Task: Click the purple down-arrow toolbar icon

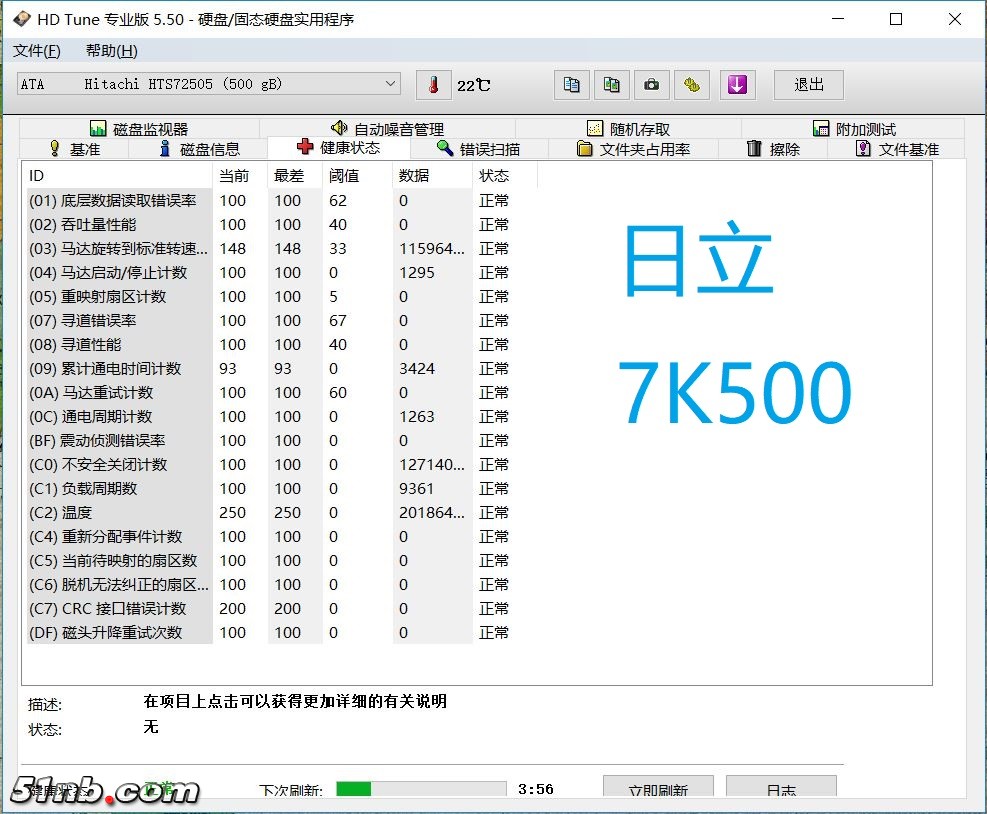Action: point(737,85)
